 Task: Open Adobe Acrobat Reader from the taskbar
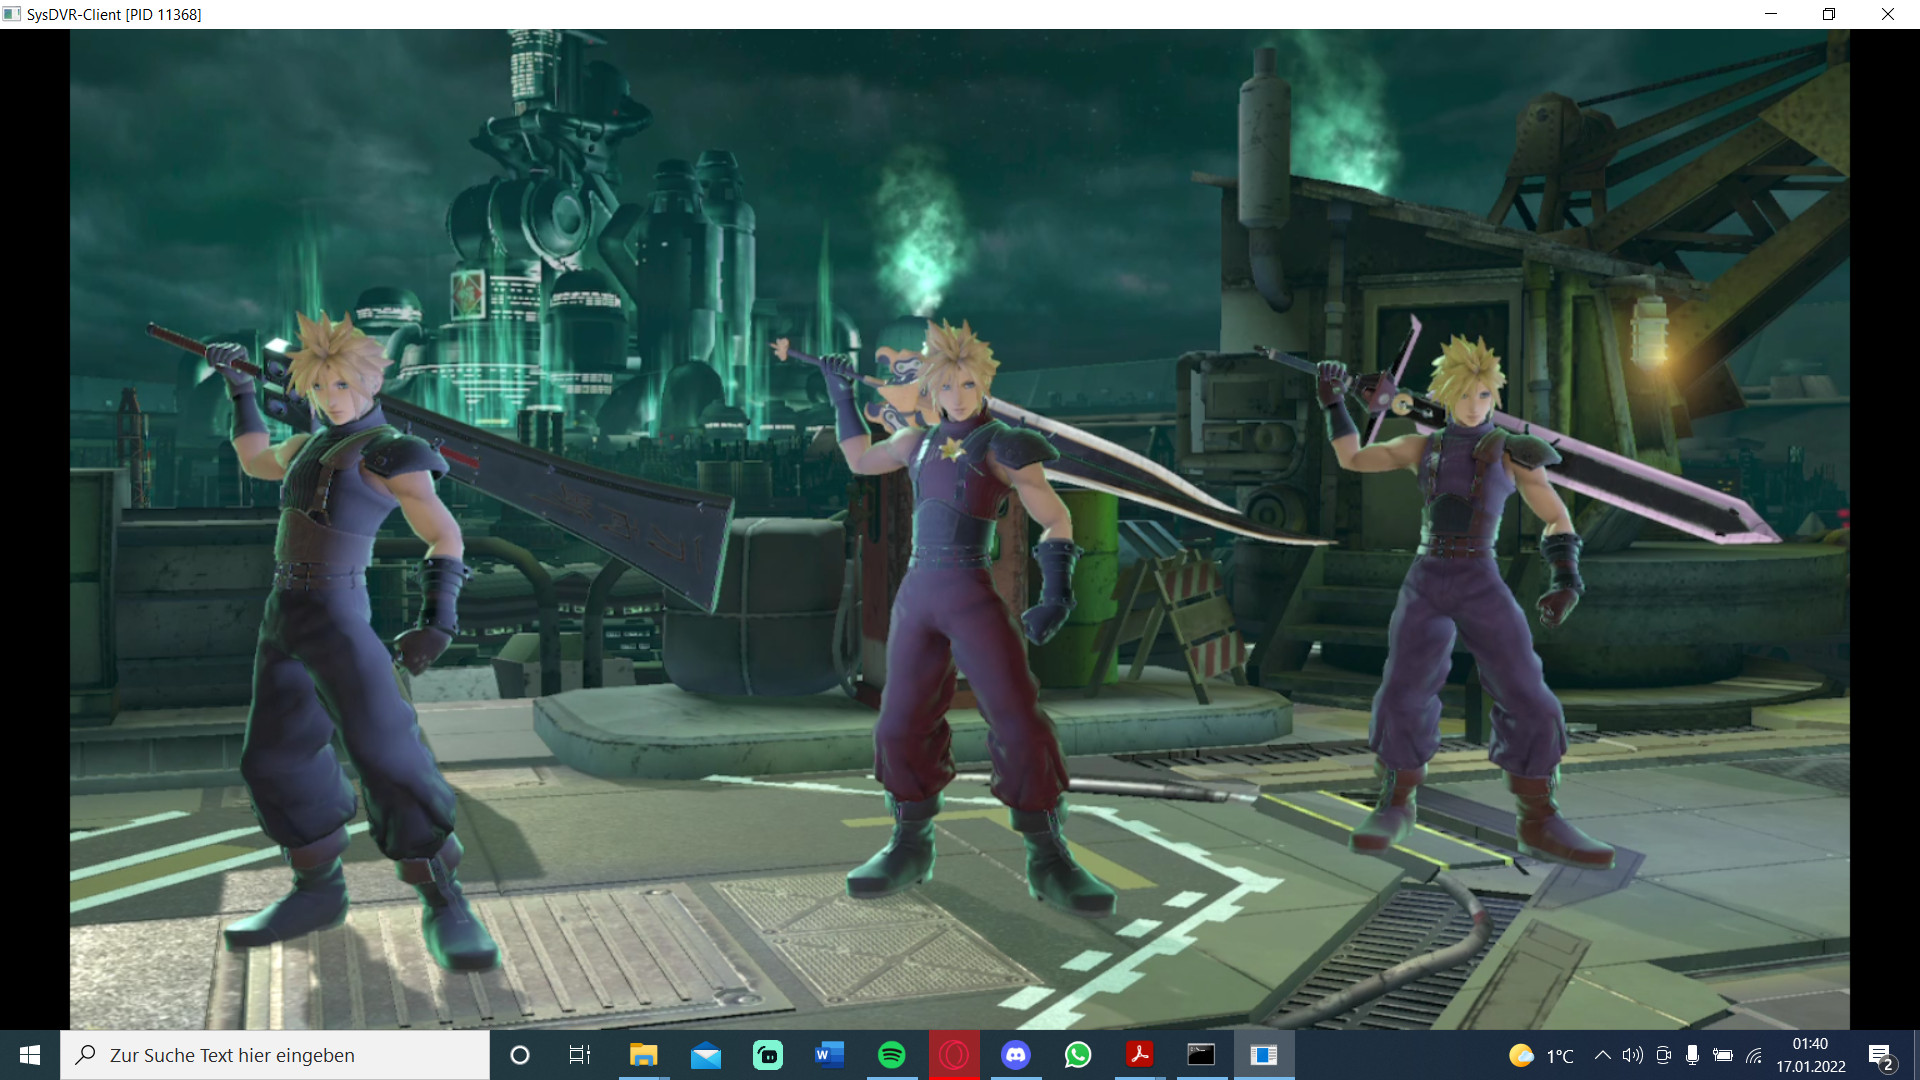[x=1140, y=1055]
